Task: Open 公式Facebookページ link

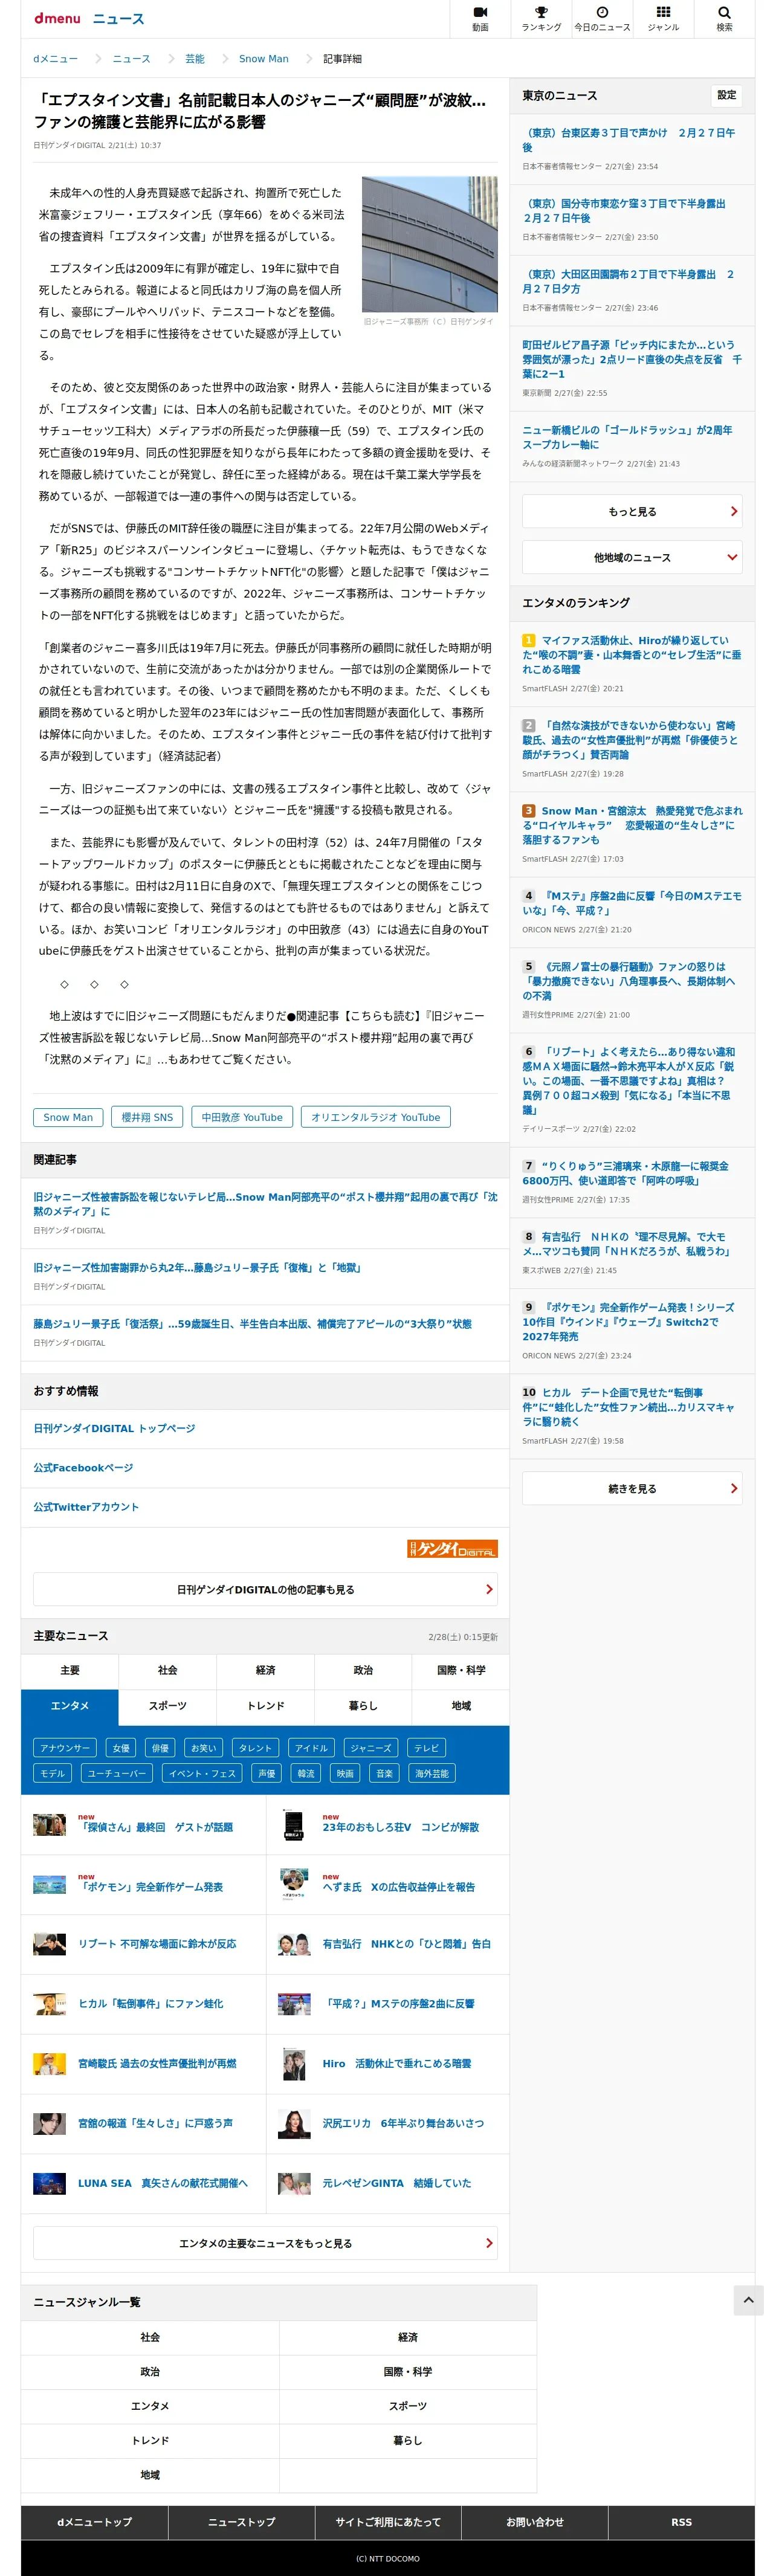Action: [x=83, y=1467]
